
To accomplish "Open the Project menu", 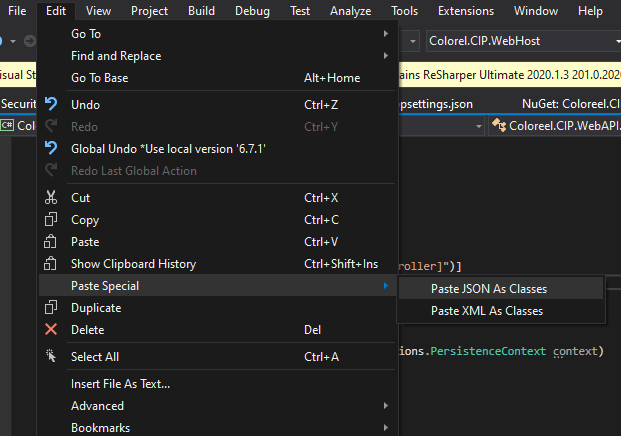I will [149, 11].
